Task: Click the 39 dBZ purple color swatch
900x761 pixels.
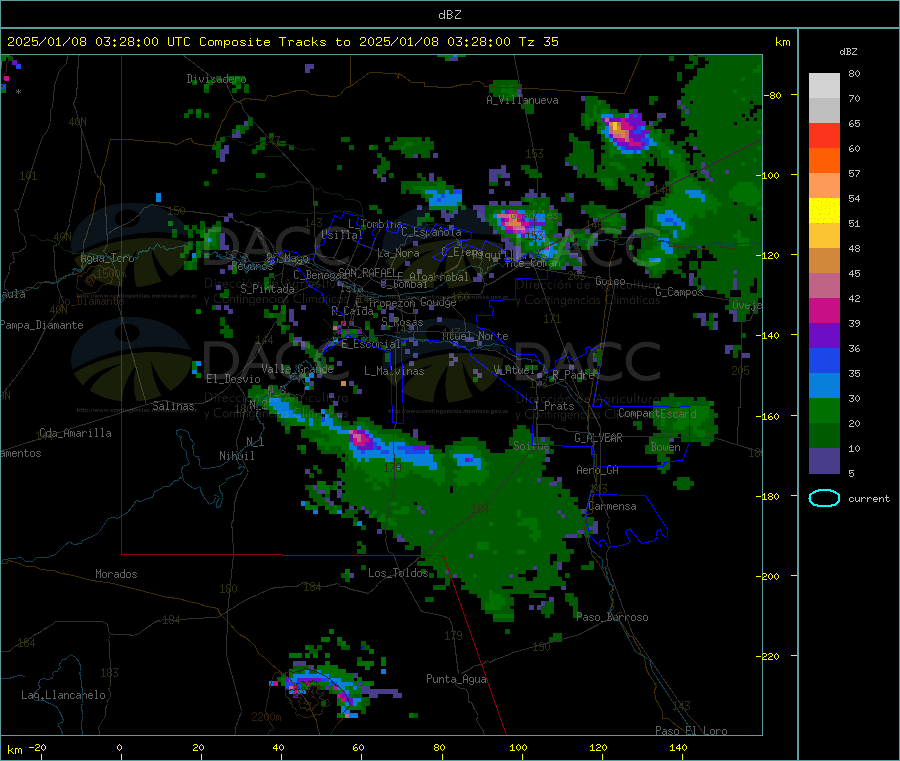Action: pyautogui.click(x=824, y=336)
